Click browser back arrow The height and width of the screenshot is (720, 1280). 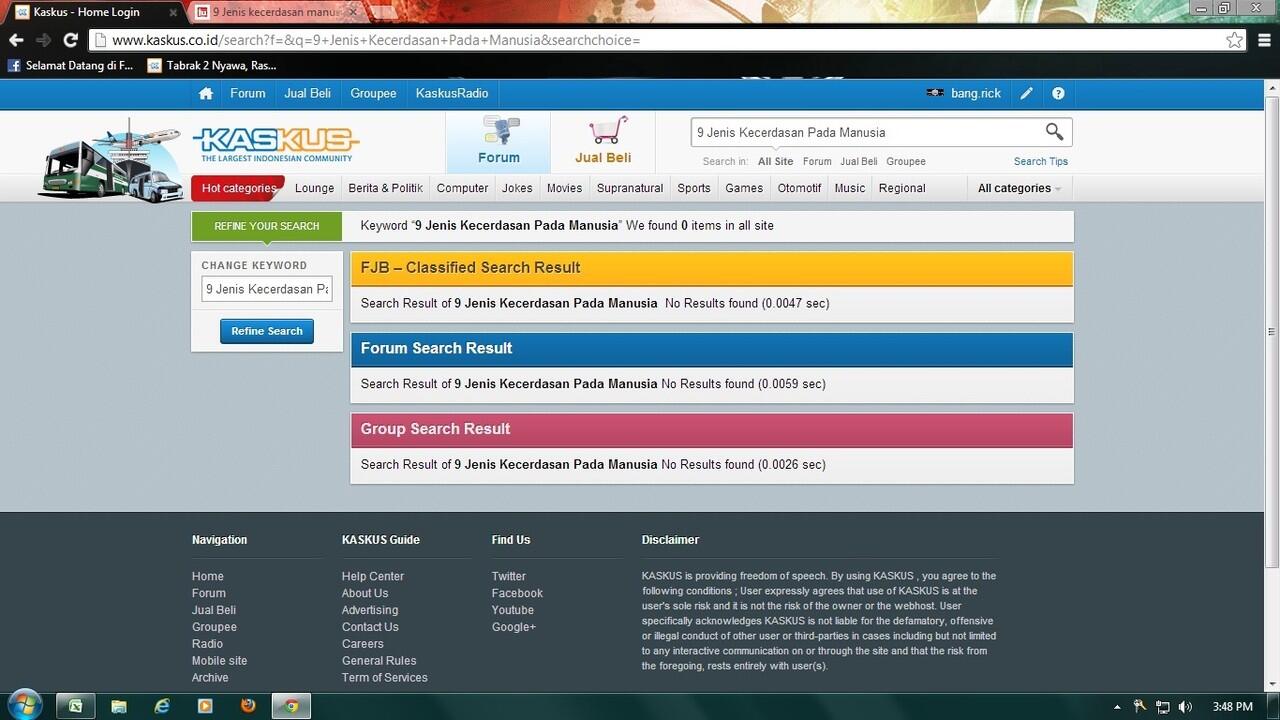(16, 40)
